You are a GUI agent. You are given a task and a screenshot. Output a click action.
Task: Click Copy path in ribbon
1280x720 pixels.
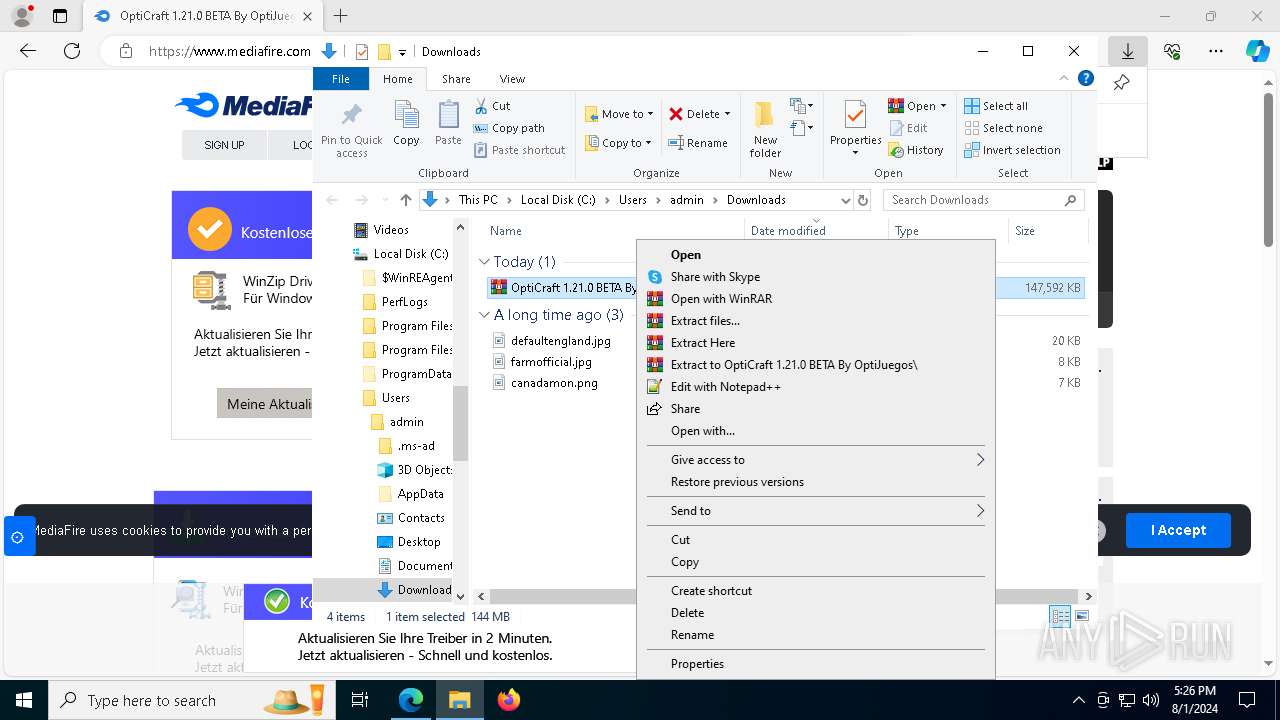[509, 128]
